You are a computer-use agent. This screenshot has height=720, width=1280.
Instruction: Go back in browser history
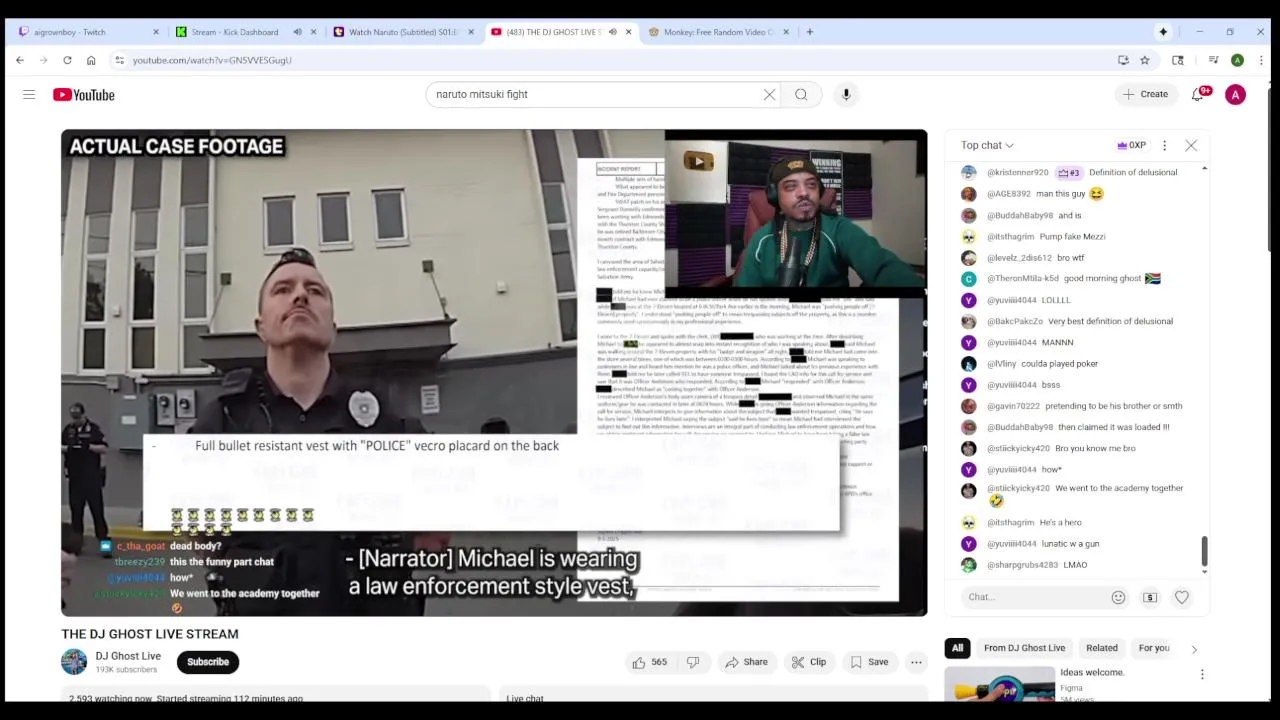[20, 60]
